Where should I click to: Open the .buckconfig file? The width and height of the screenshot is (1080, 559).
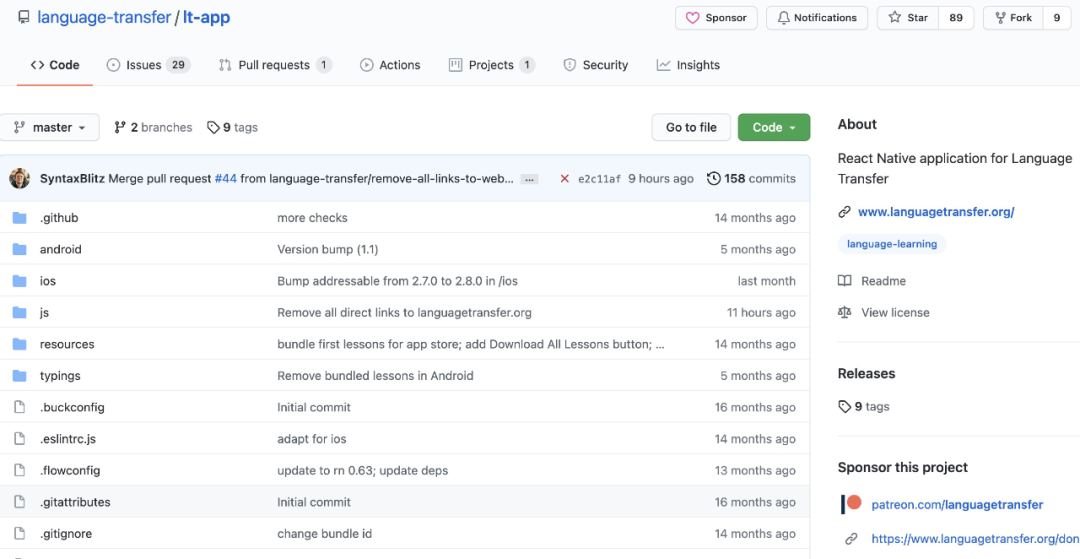(72, 408)
